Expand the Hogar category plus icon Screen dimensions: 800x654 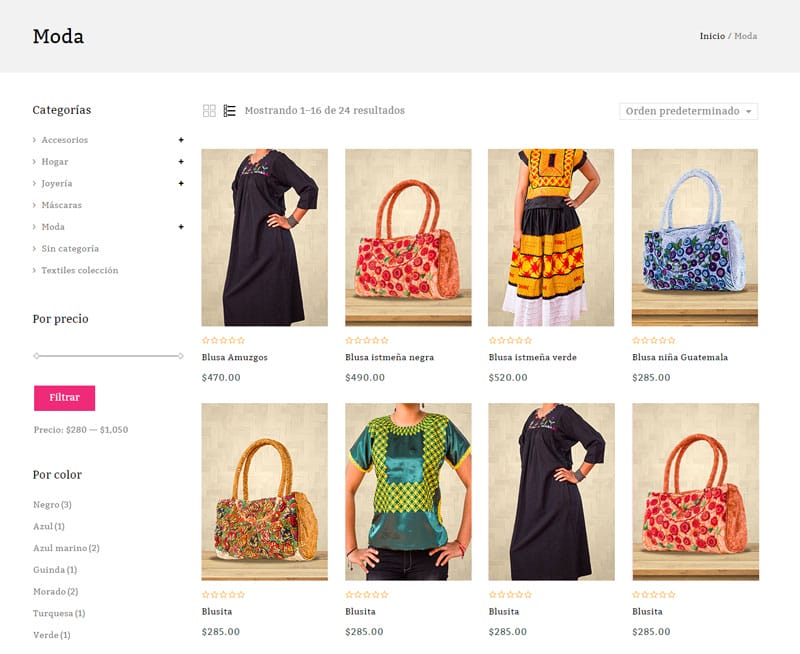181,162
